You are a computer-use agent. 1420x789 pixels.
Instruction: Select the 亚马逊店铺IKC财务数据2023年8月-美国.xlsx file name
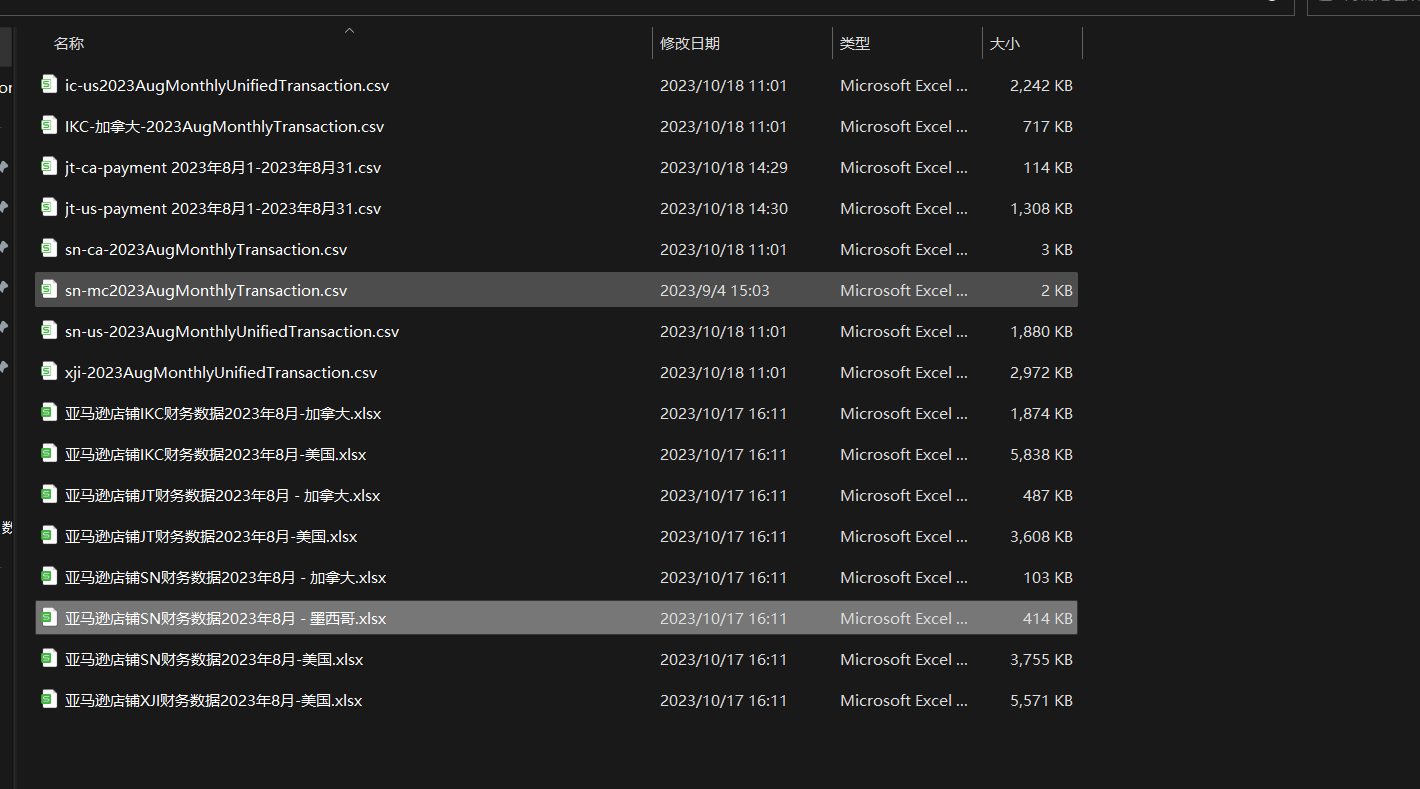(x=216, y=454)
